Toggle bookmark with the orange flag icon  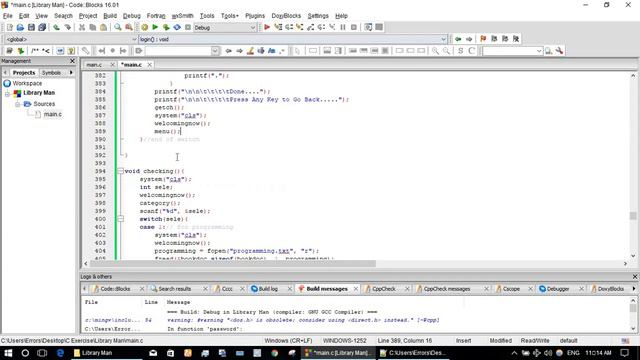pyautogui.click(x=483, y=39)
